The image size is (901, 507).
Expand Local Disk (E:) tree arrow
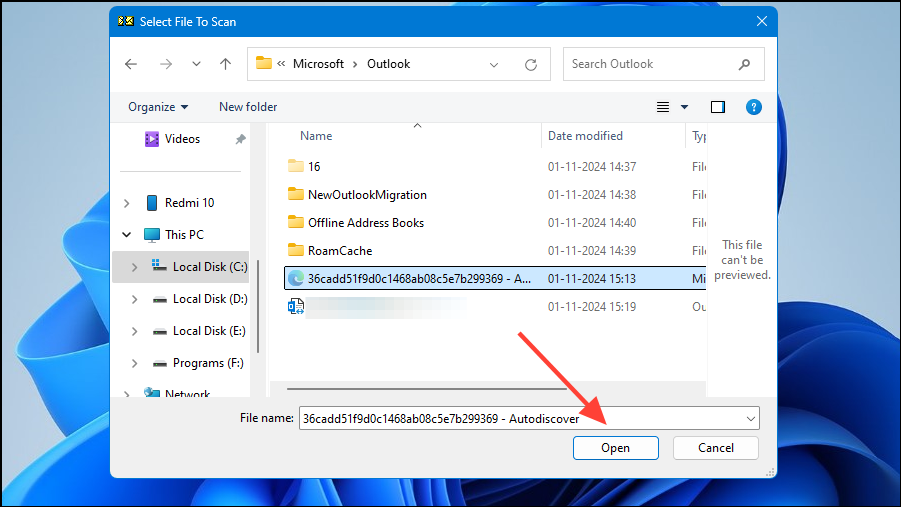[x=134, y=332]
